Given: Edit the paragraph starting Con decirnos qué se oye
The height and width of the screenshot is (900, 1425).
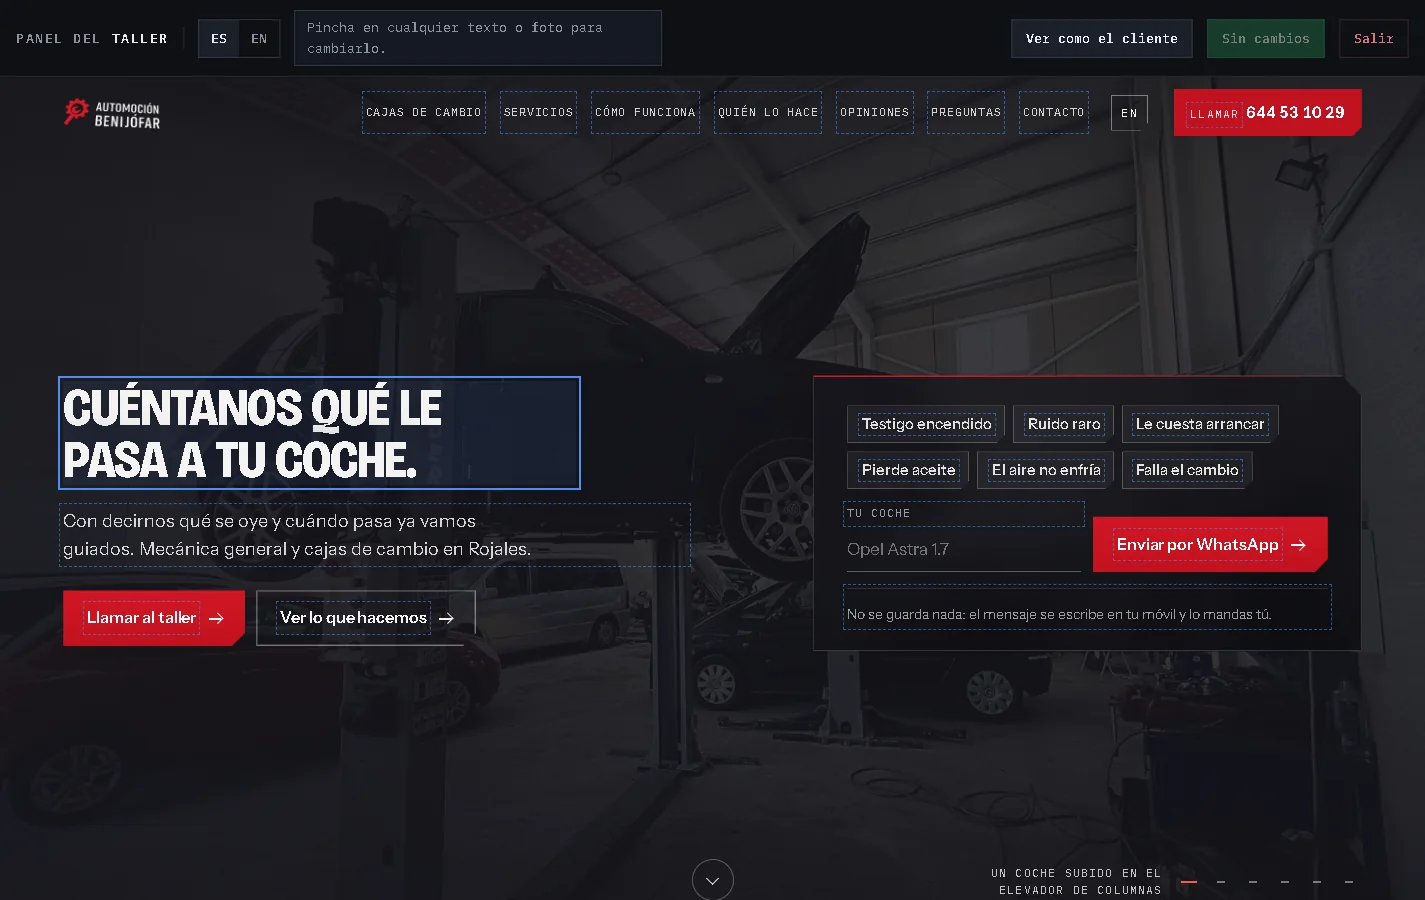Looking at the screenshot, I should click(375, 535).
